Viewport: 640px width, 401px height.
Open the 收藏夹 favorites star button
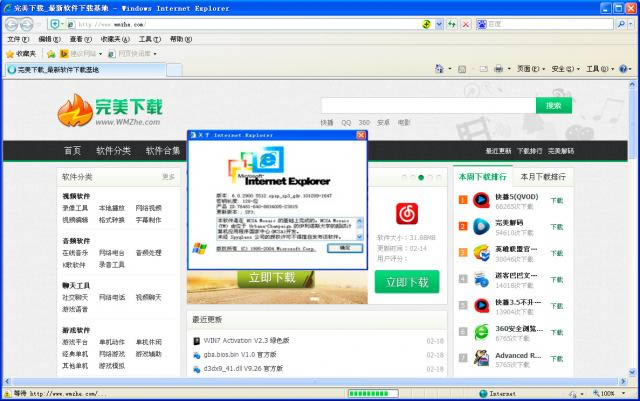21,53
